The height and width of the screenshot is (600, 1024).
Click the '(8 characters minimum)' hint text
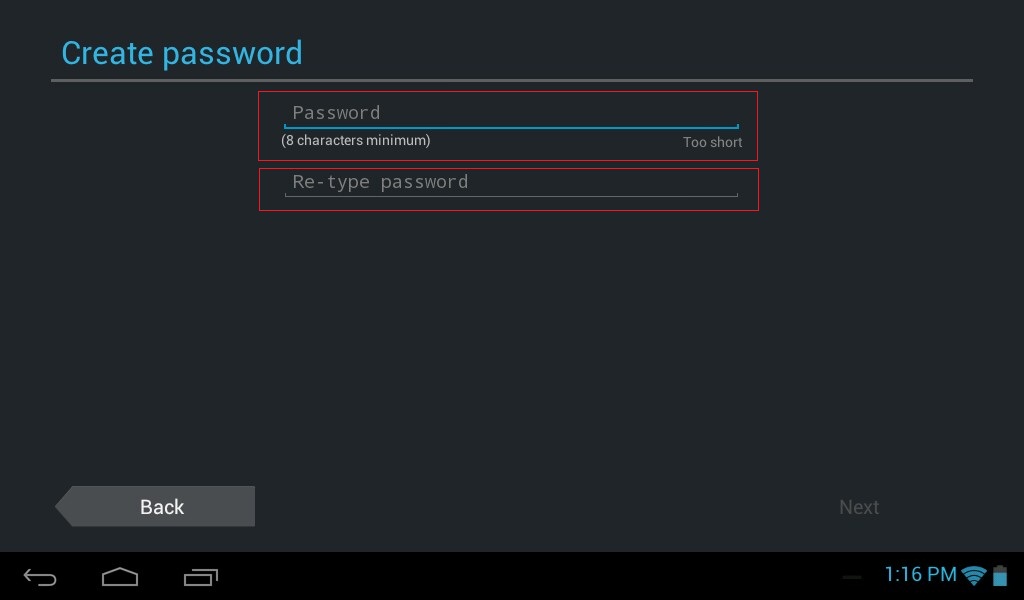(356, 140)
